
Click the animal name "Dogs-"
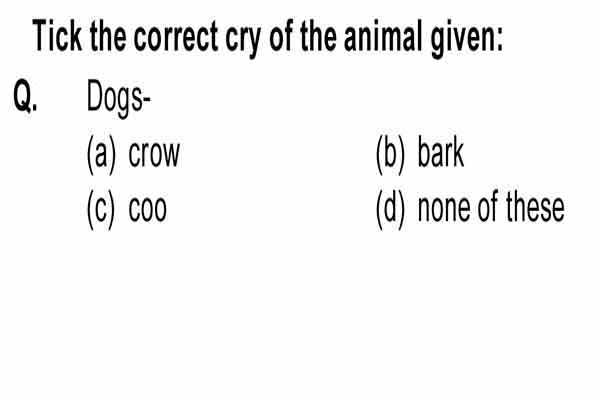tap(119, 97)
